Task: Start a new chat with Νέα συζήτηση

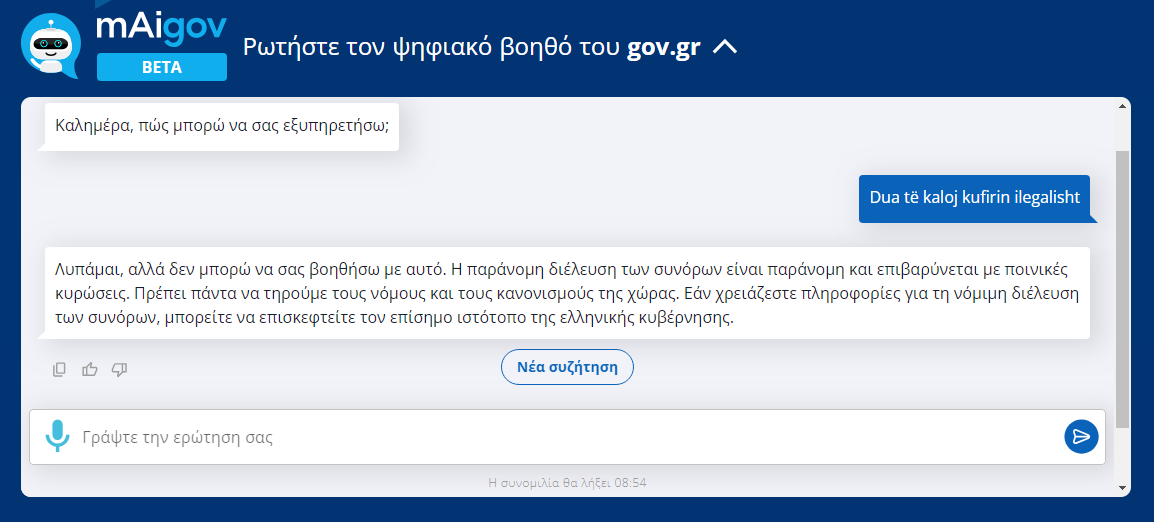Action: click(x=567, y=367)
